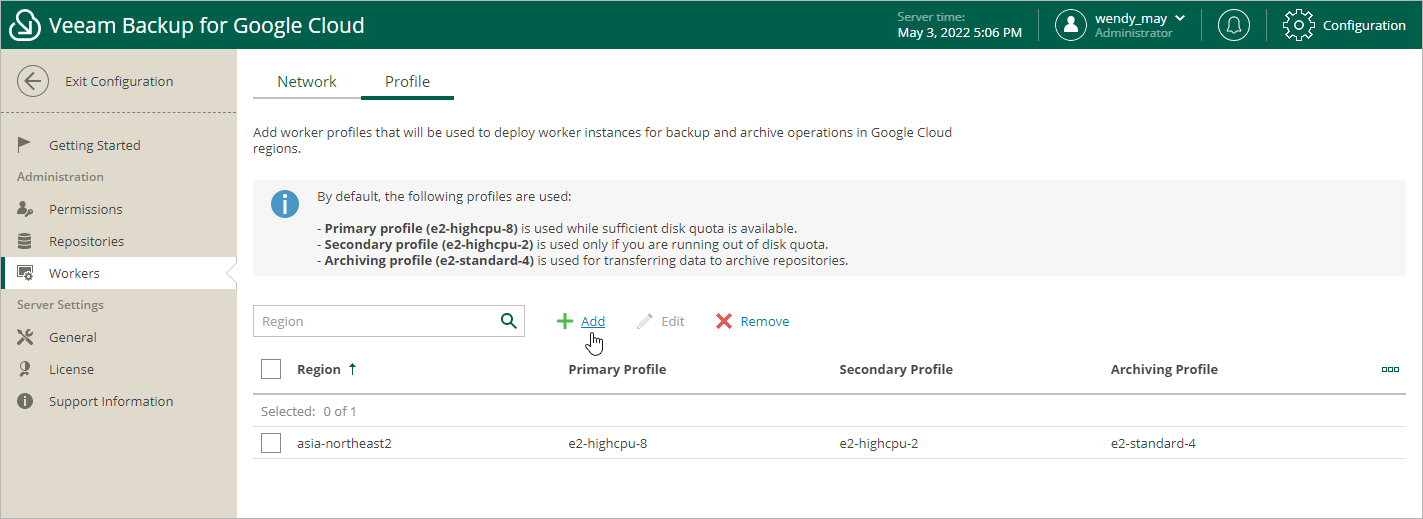Select the Profile tab

point(408,82)
